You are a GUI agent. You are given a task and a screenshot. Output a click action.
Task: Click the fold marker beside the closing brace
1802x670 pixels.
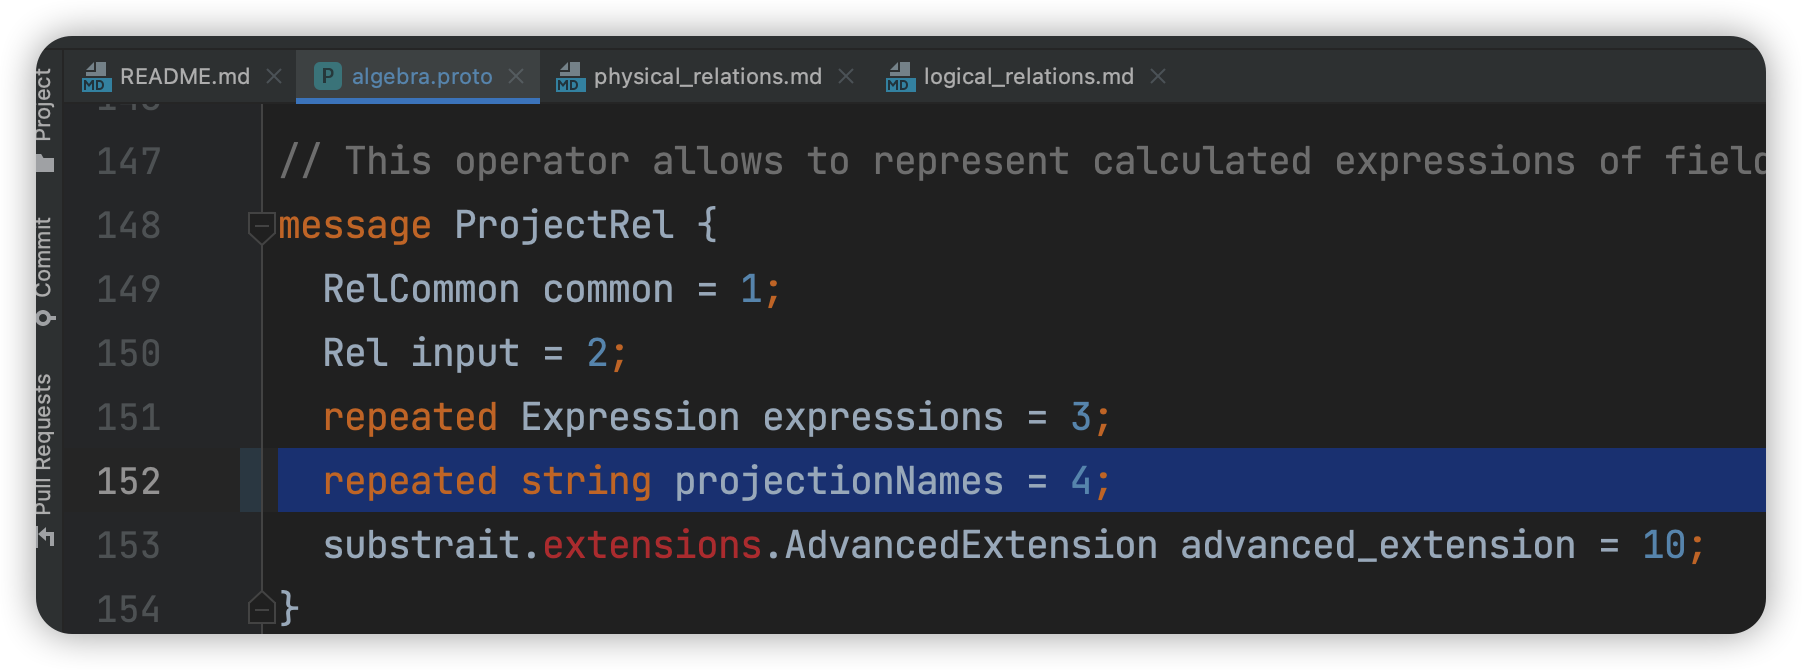(x=260, y=606)
